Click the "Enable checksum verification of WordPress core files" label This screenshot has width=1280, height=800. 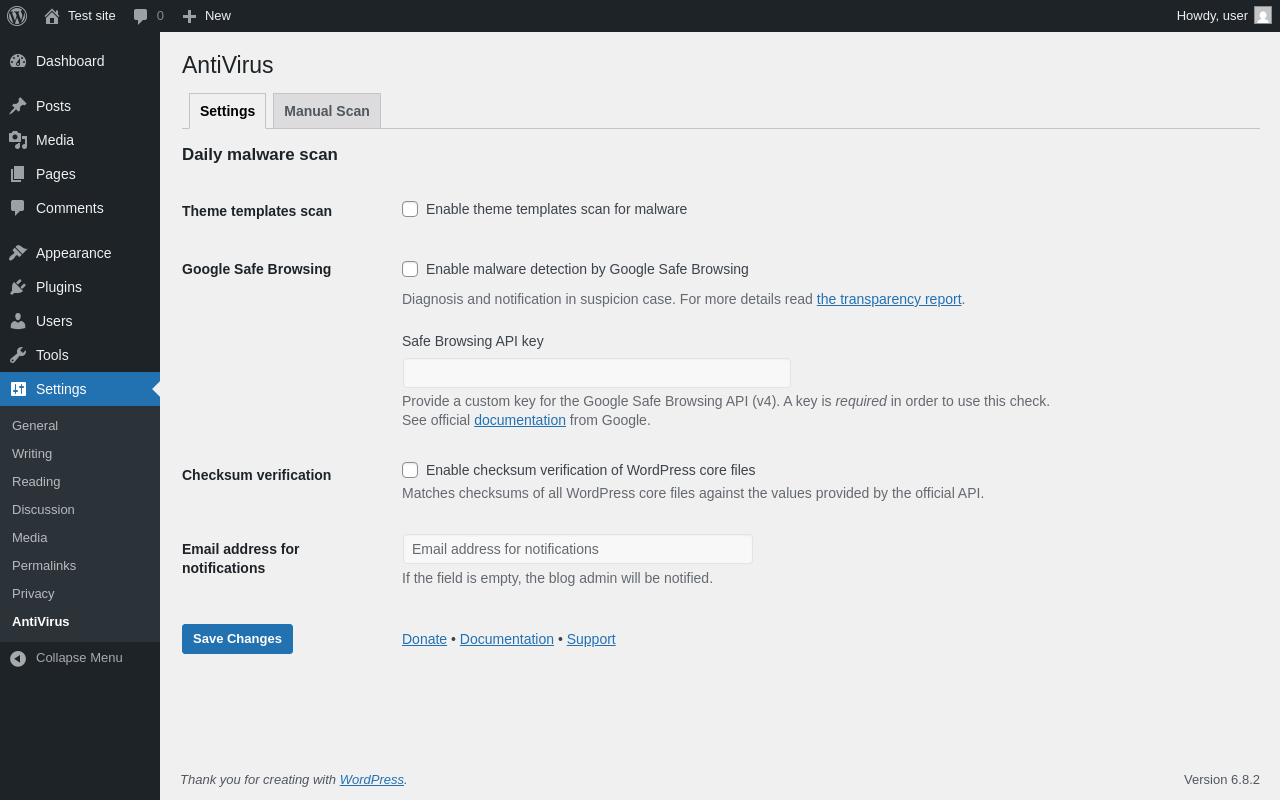click(591, 470)
